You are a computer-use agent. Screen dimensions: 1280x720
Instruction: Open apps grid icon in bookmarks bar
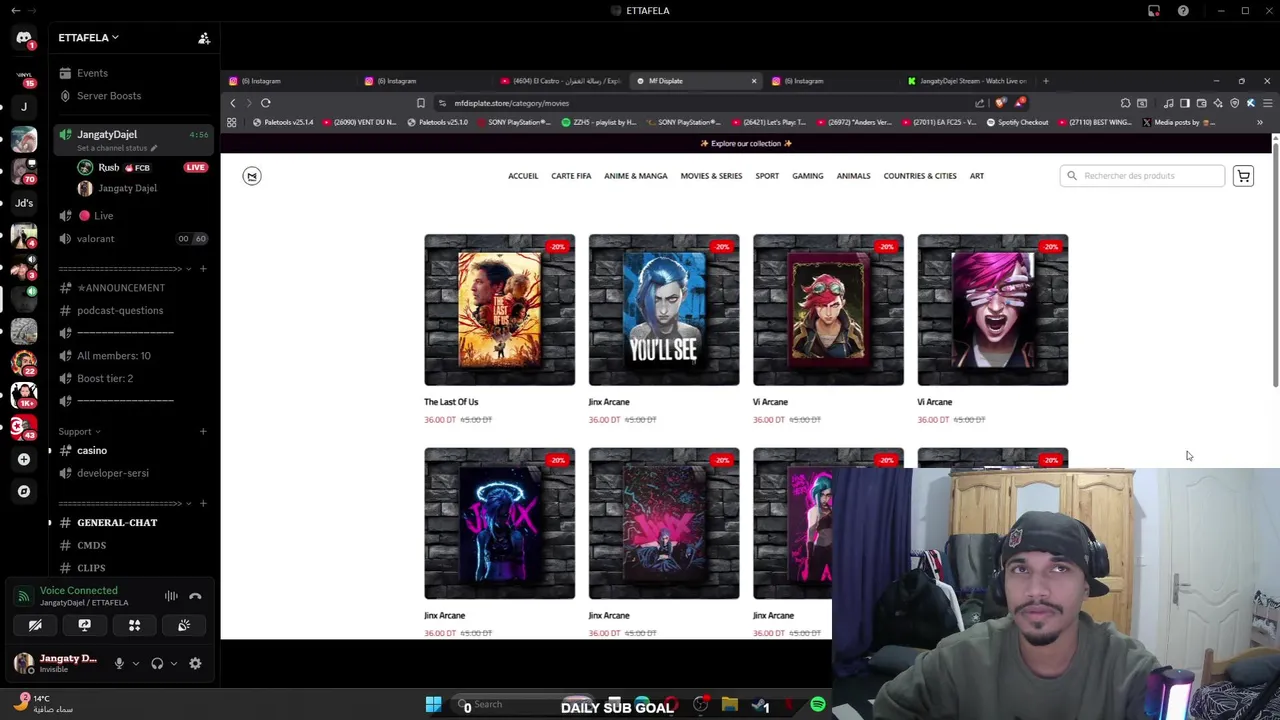coord(232,122)
